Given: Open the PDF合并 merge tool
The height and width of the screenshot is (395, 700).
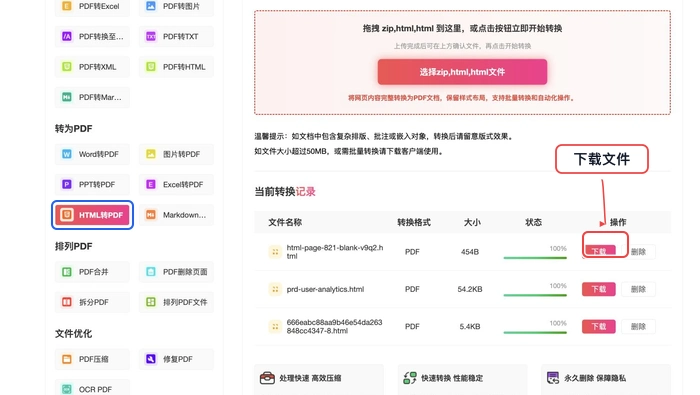Looking at the screenshot, I should pyautogui.click(x=92, y=272).
